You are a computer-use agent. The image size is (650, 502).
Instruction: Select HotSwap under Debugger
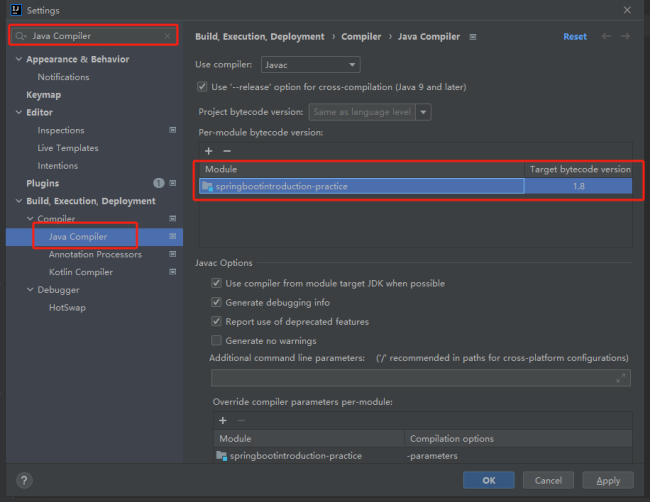click(x=67, y=308)
